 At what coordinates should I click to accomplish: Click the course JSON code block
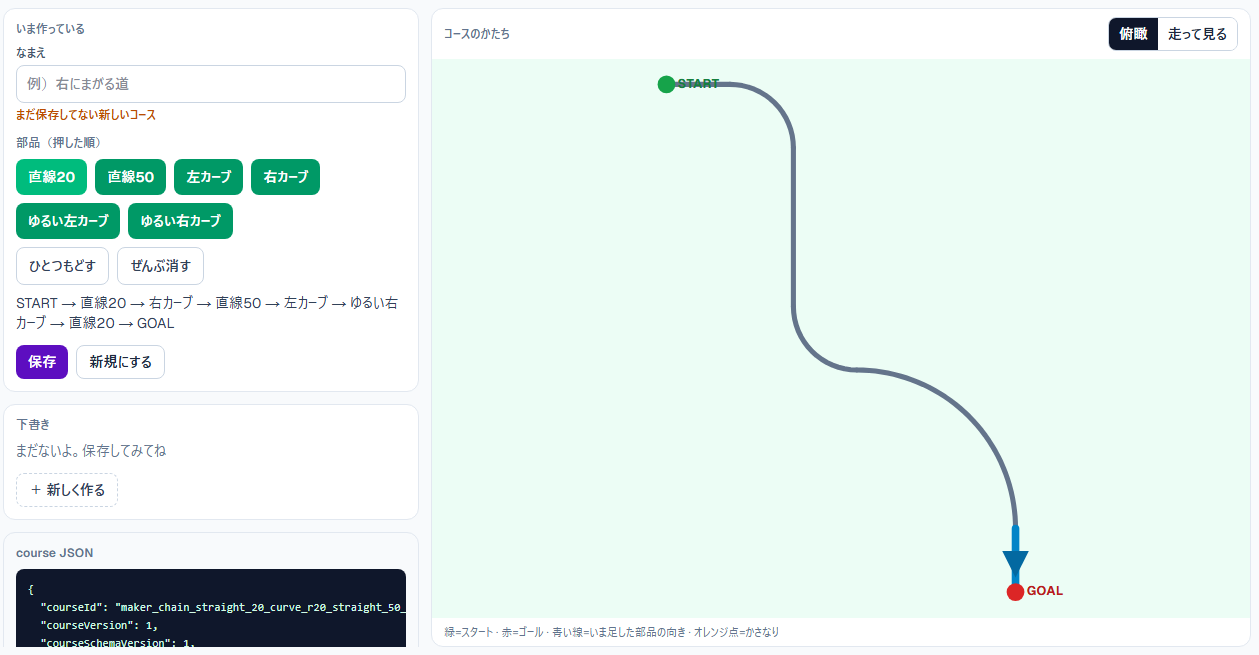point(211,609)
